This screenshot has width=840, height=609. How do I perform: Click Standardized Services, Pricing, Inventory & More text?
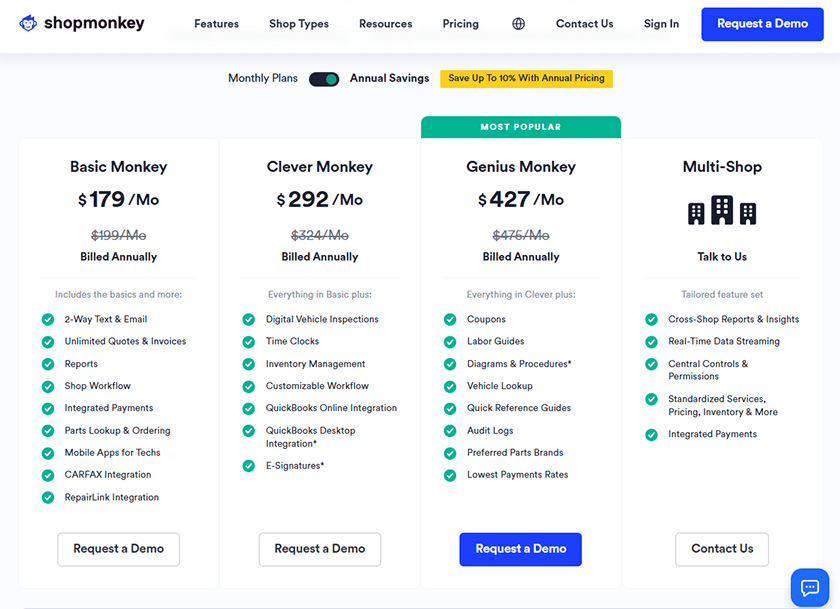[723, 405]
